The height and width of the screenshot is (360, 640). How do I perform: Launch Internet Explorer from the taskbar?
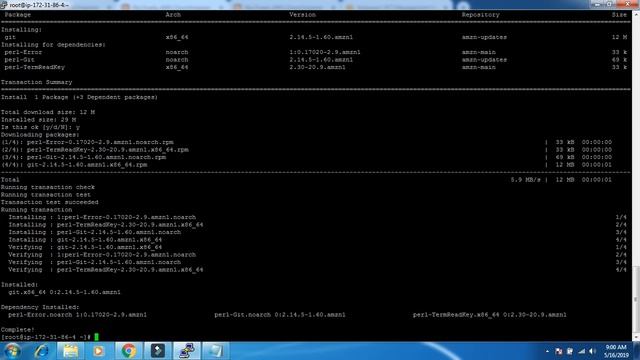coord(41,351)
